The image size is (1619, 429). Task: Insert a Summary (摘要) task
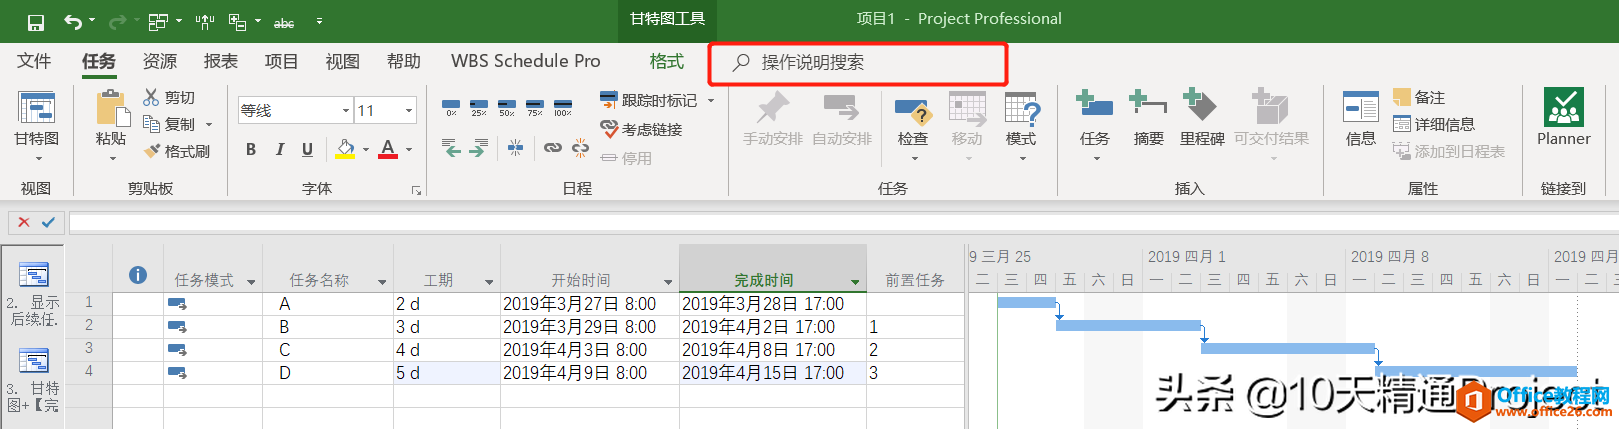click(x=1148, y=118)
